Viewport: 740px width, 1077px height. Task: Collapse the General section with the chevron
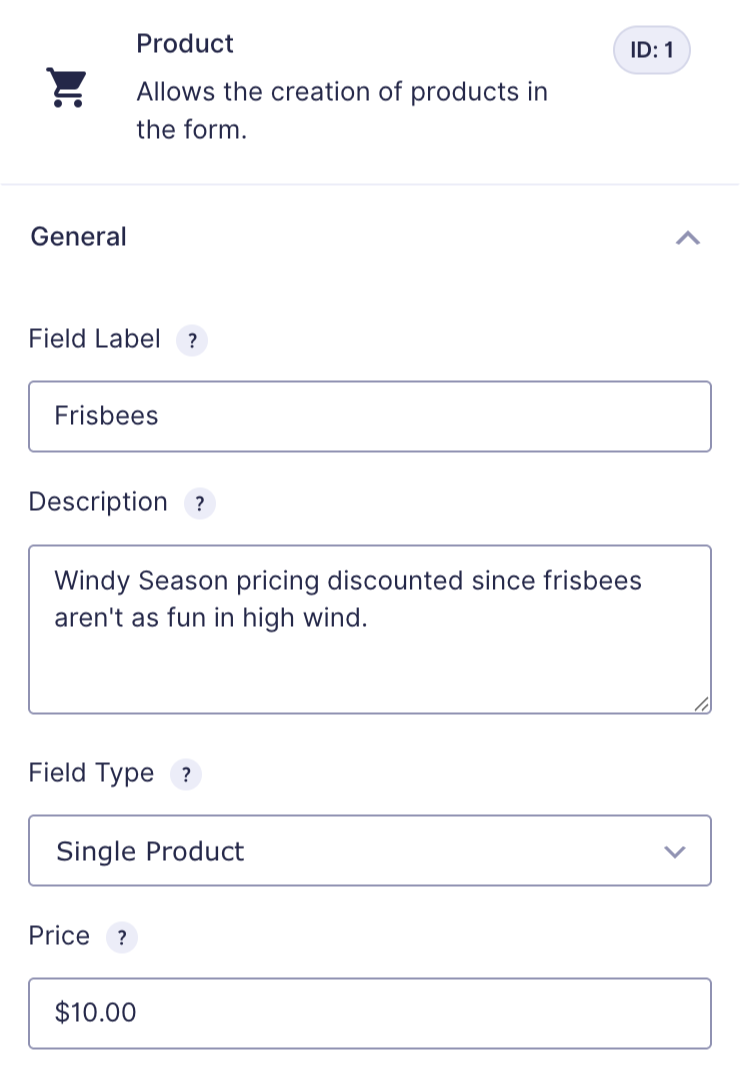pyautogui.click(x=688, y=238)
